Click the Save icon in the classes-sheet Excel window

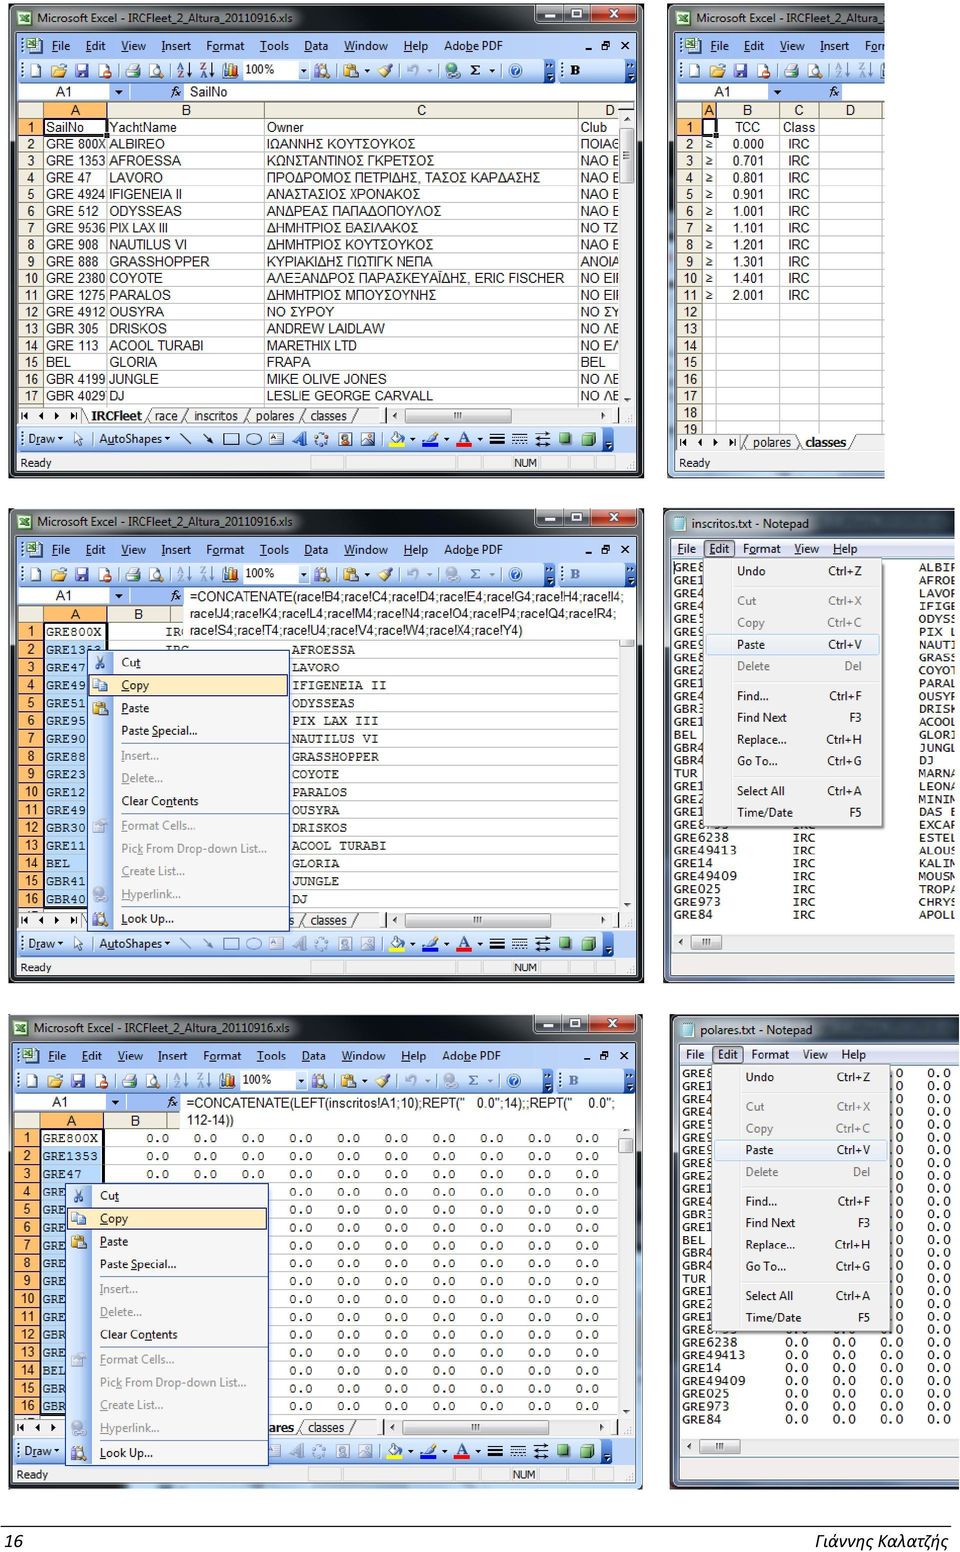(x=741, y=71)
